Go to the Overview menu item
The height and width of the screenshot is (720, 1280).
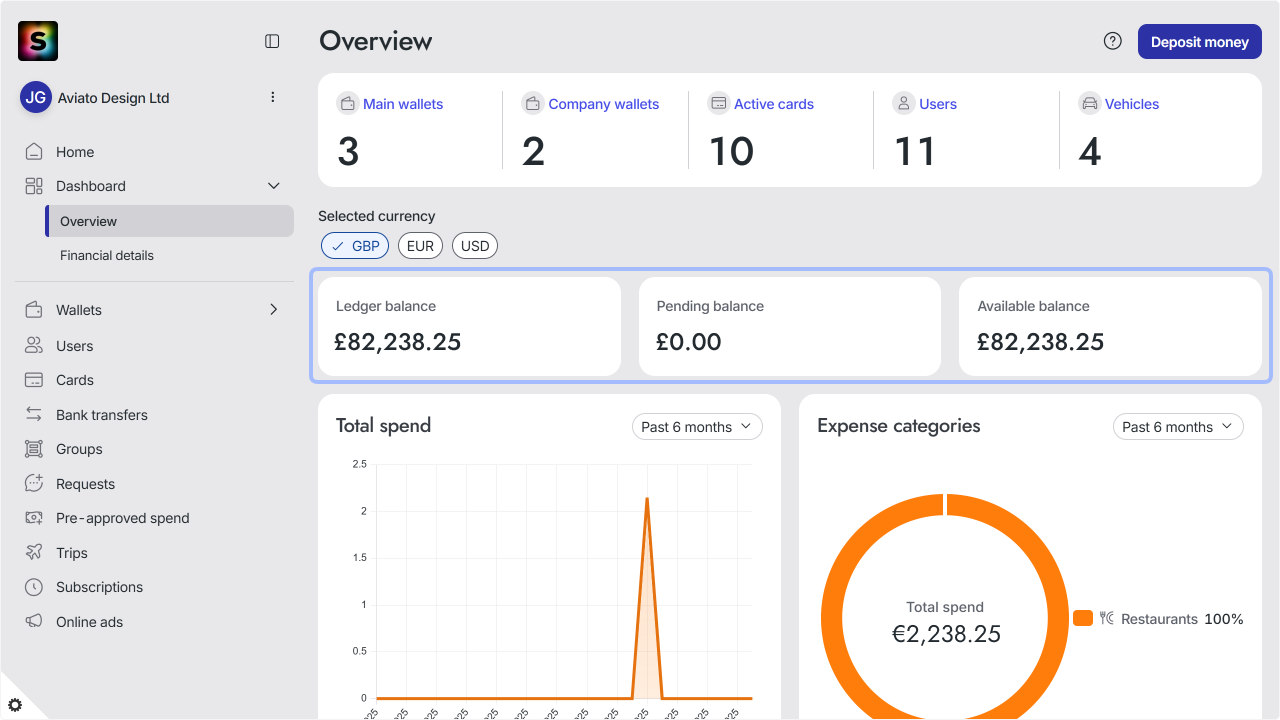(x=170, y=221)
